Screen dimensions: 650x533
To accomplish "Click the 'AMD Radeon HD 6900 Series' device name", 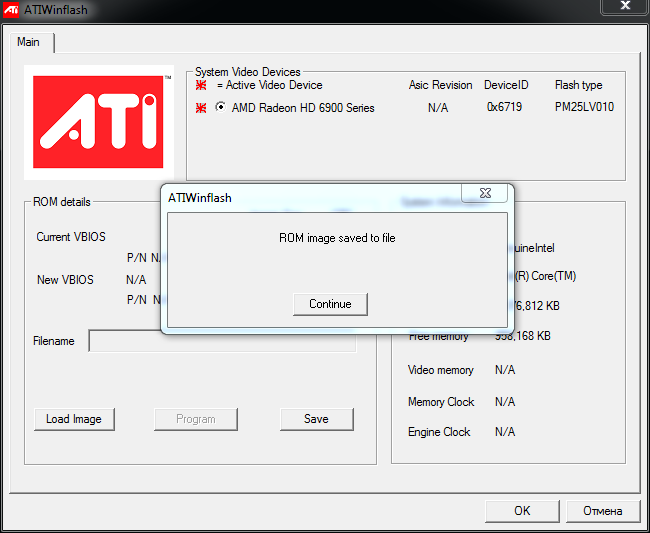I will click(x=303, y=108).
